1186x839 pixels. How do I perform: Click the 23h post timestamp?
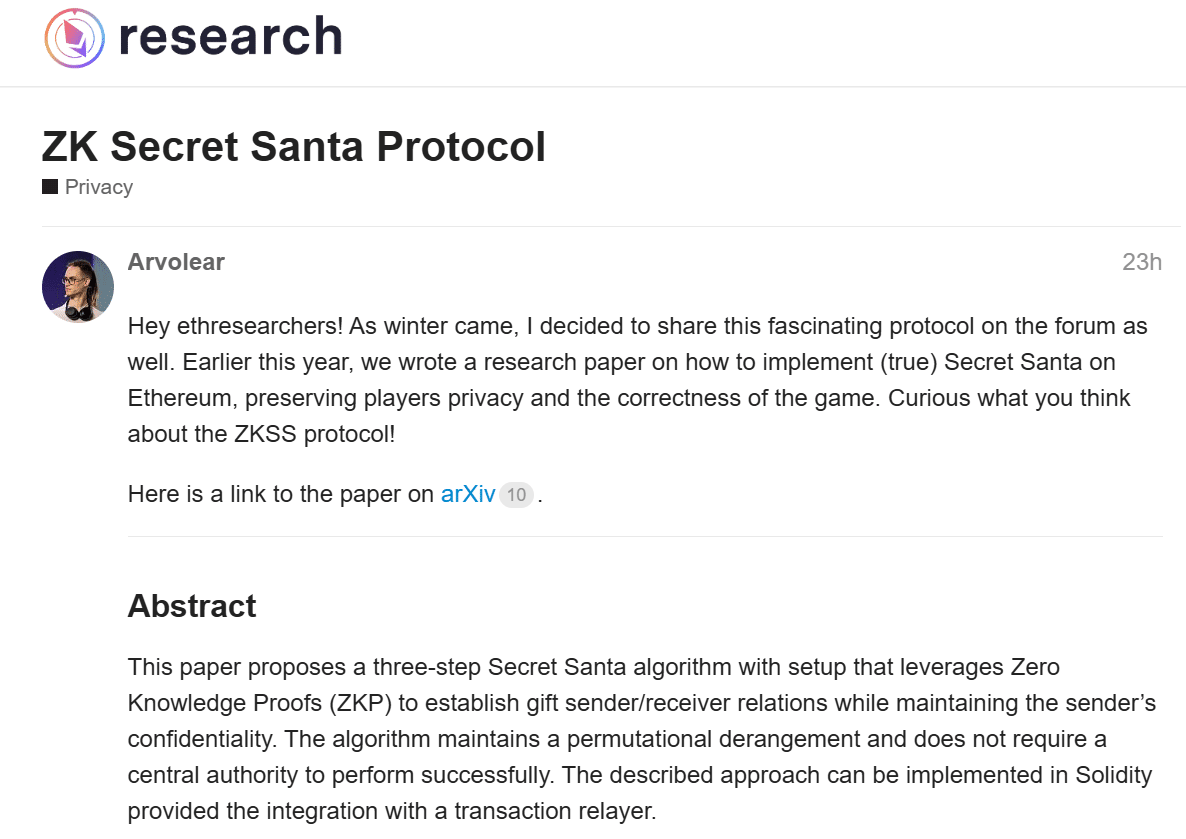[x=1141, y=262]
